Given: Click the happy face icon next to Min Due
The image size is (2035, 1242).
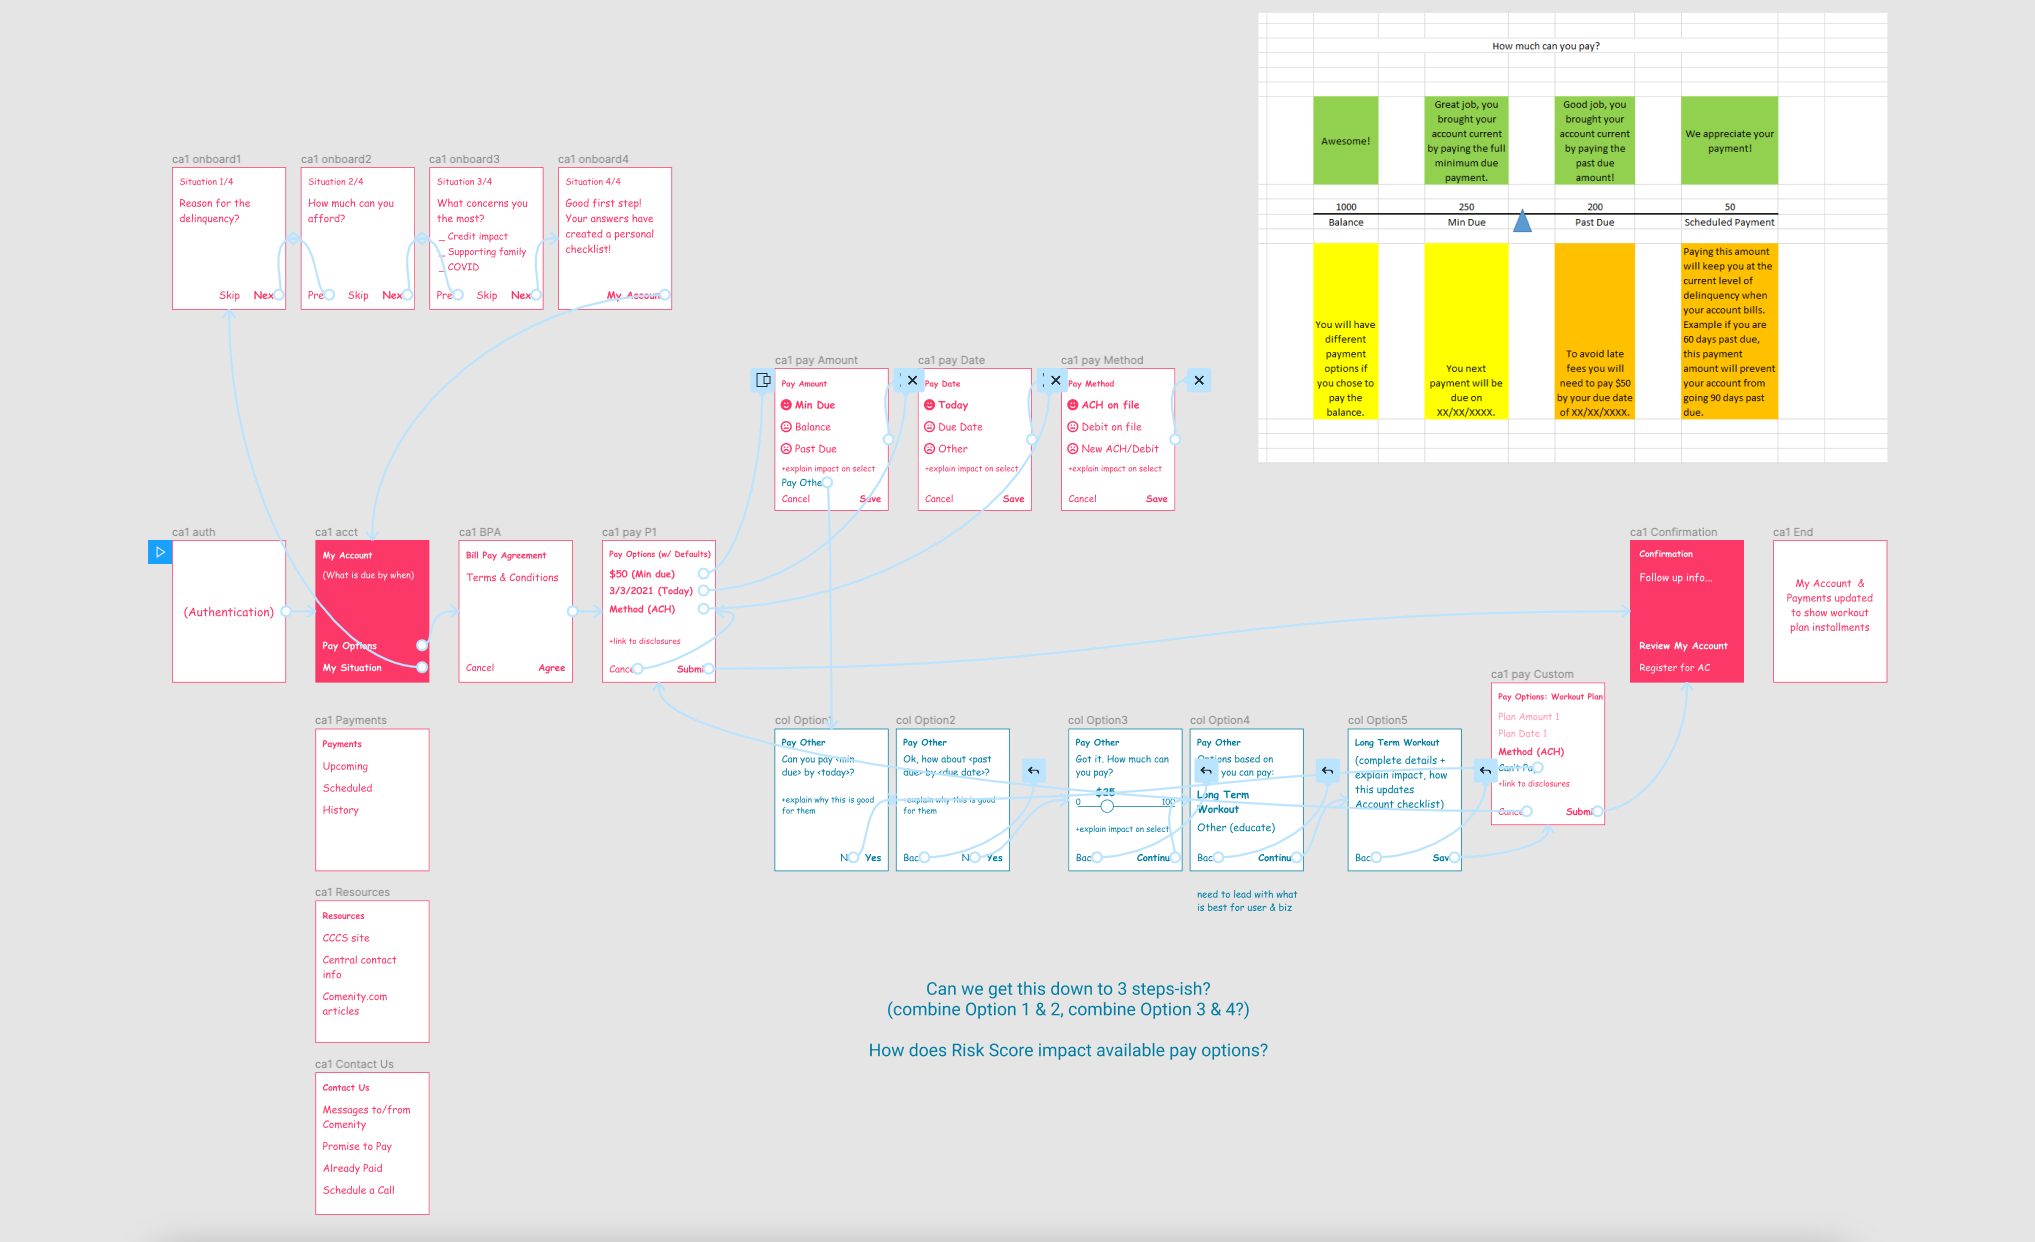Looking at the screenshot, I should tap(786, 404).
